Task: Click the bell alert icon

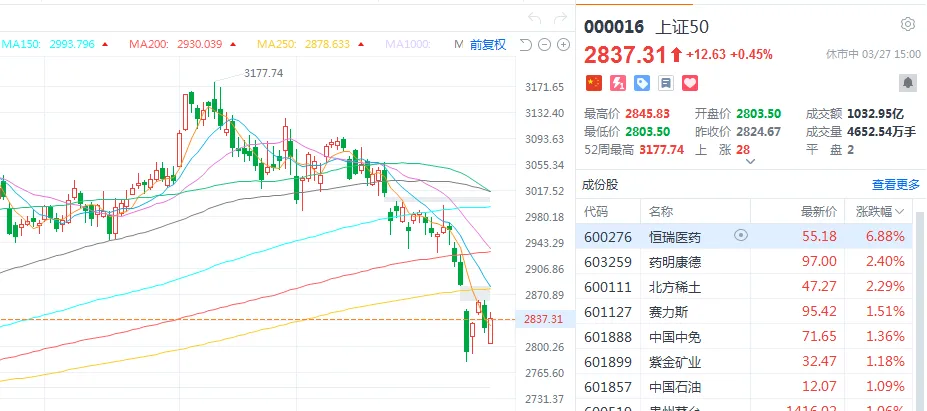Action: pyautogui.click(x=908, y=83)
